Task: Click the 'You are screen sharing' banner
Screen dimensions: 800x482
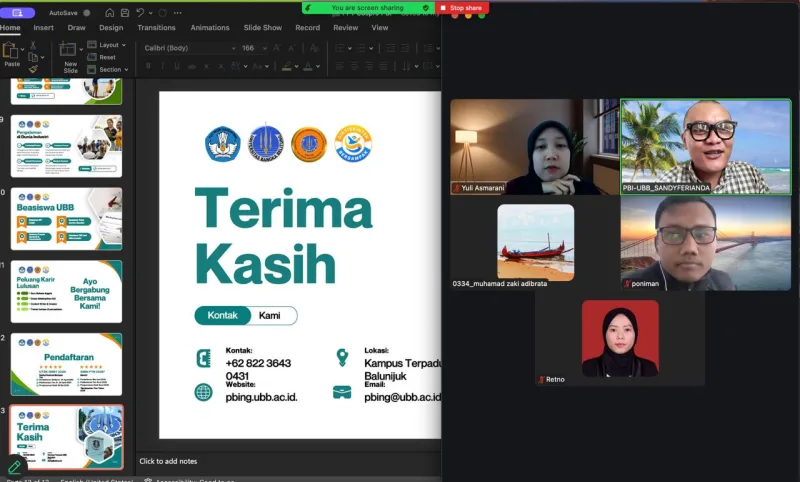Action: (367, 8)
